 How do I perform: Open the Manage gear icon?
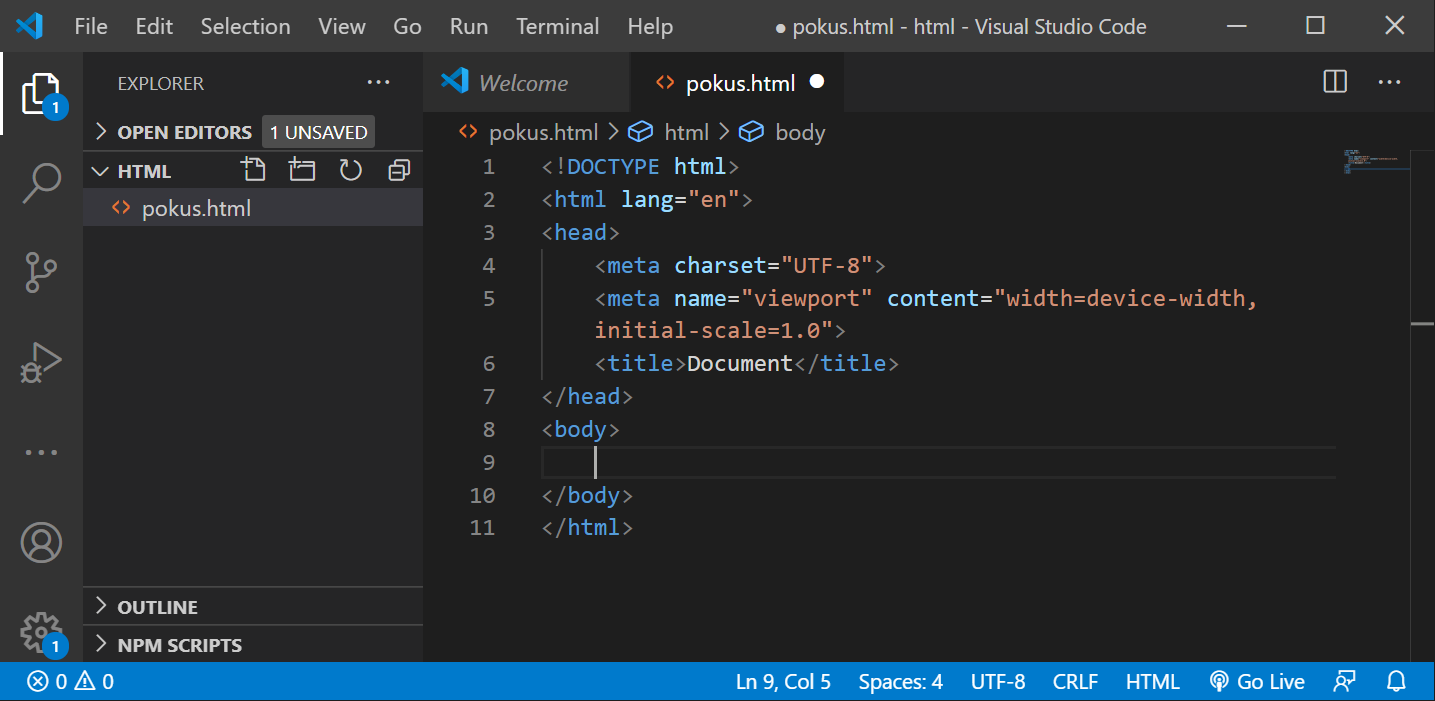(x=41, y=632)
